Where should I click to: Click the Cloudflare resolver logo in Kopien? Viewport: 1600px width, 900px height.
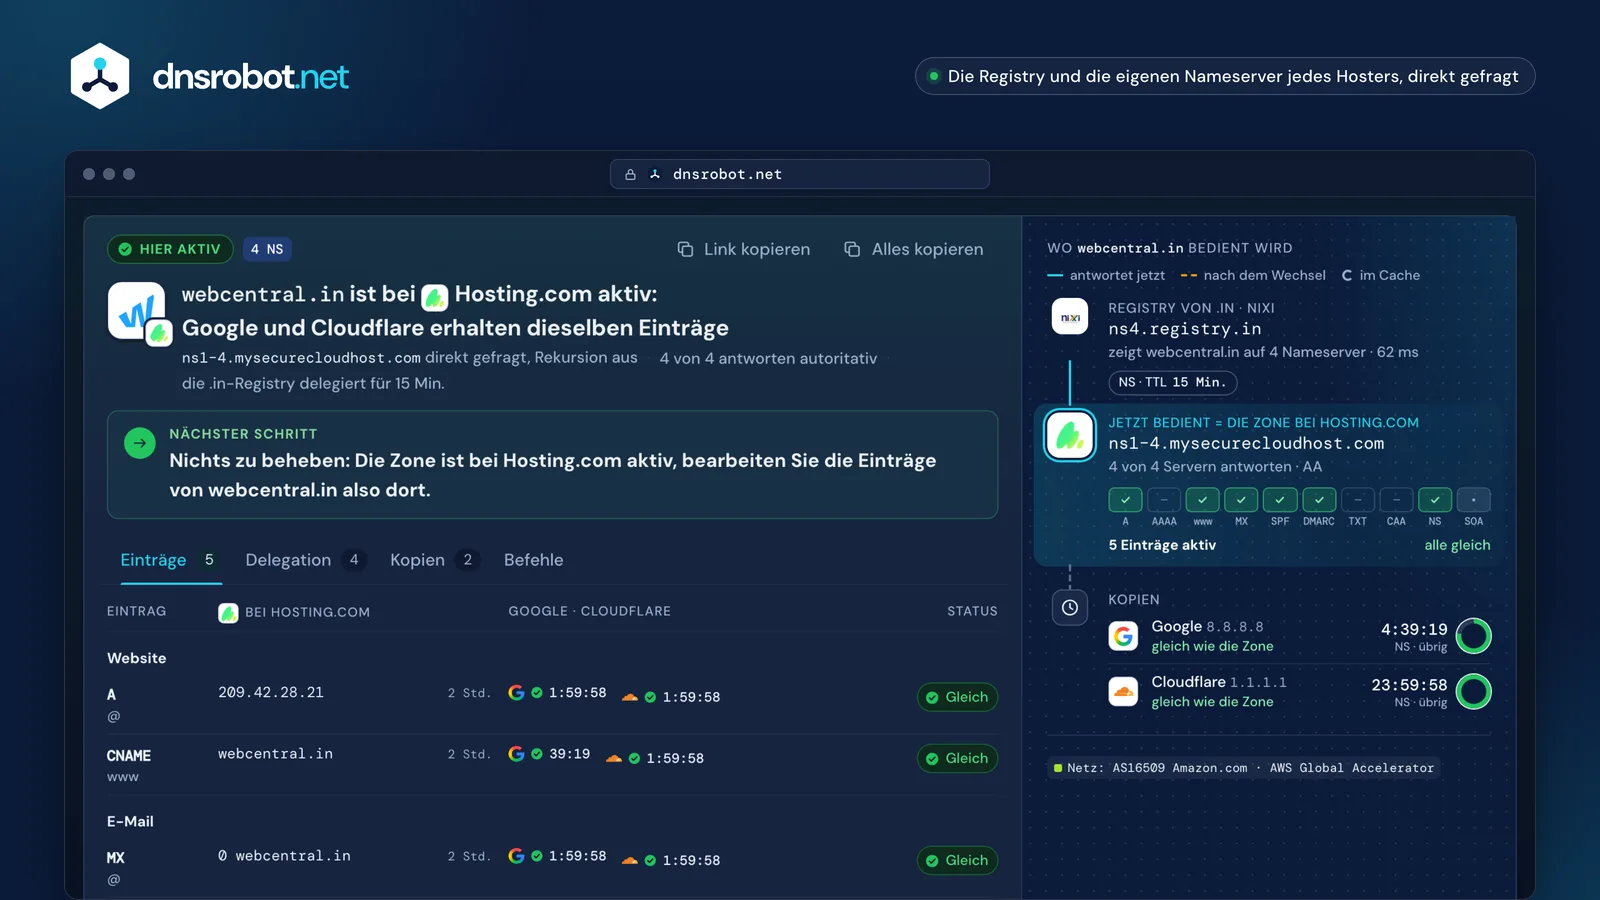(x=1123, y=691)
